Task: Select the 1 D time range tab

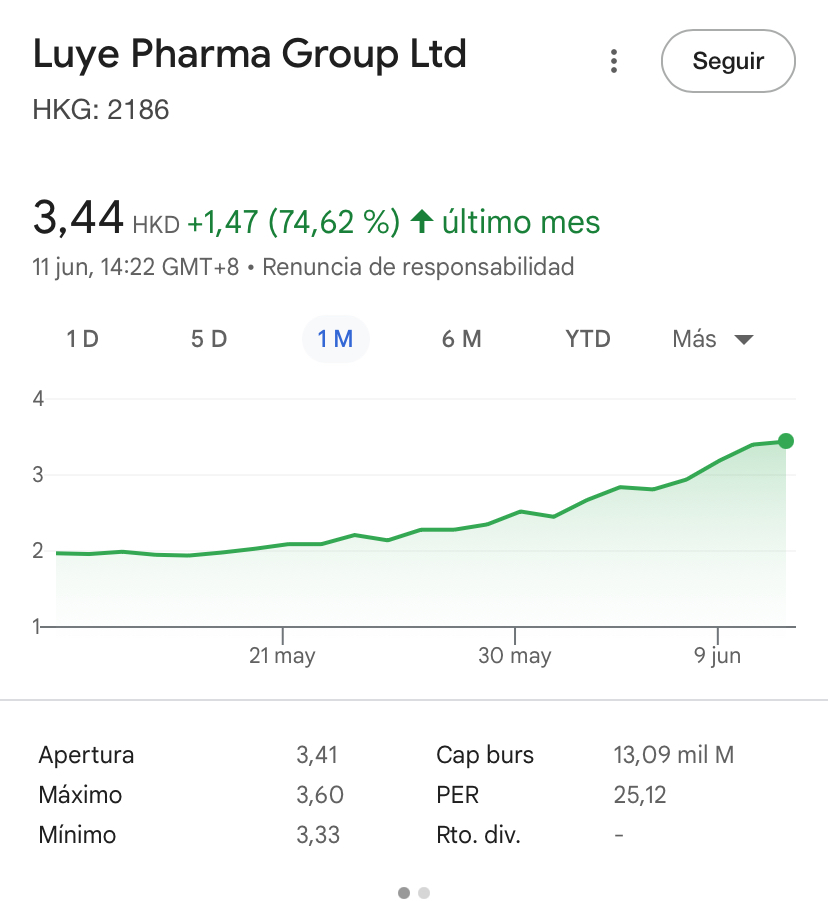Action: [x=83, y=339]
